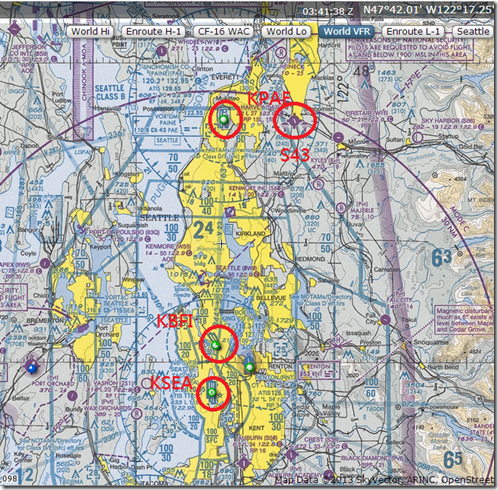Select the Harvey Field airport symbol
This screenshot has height=490, width=498.
(294, 120)
